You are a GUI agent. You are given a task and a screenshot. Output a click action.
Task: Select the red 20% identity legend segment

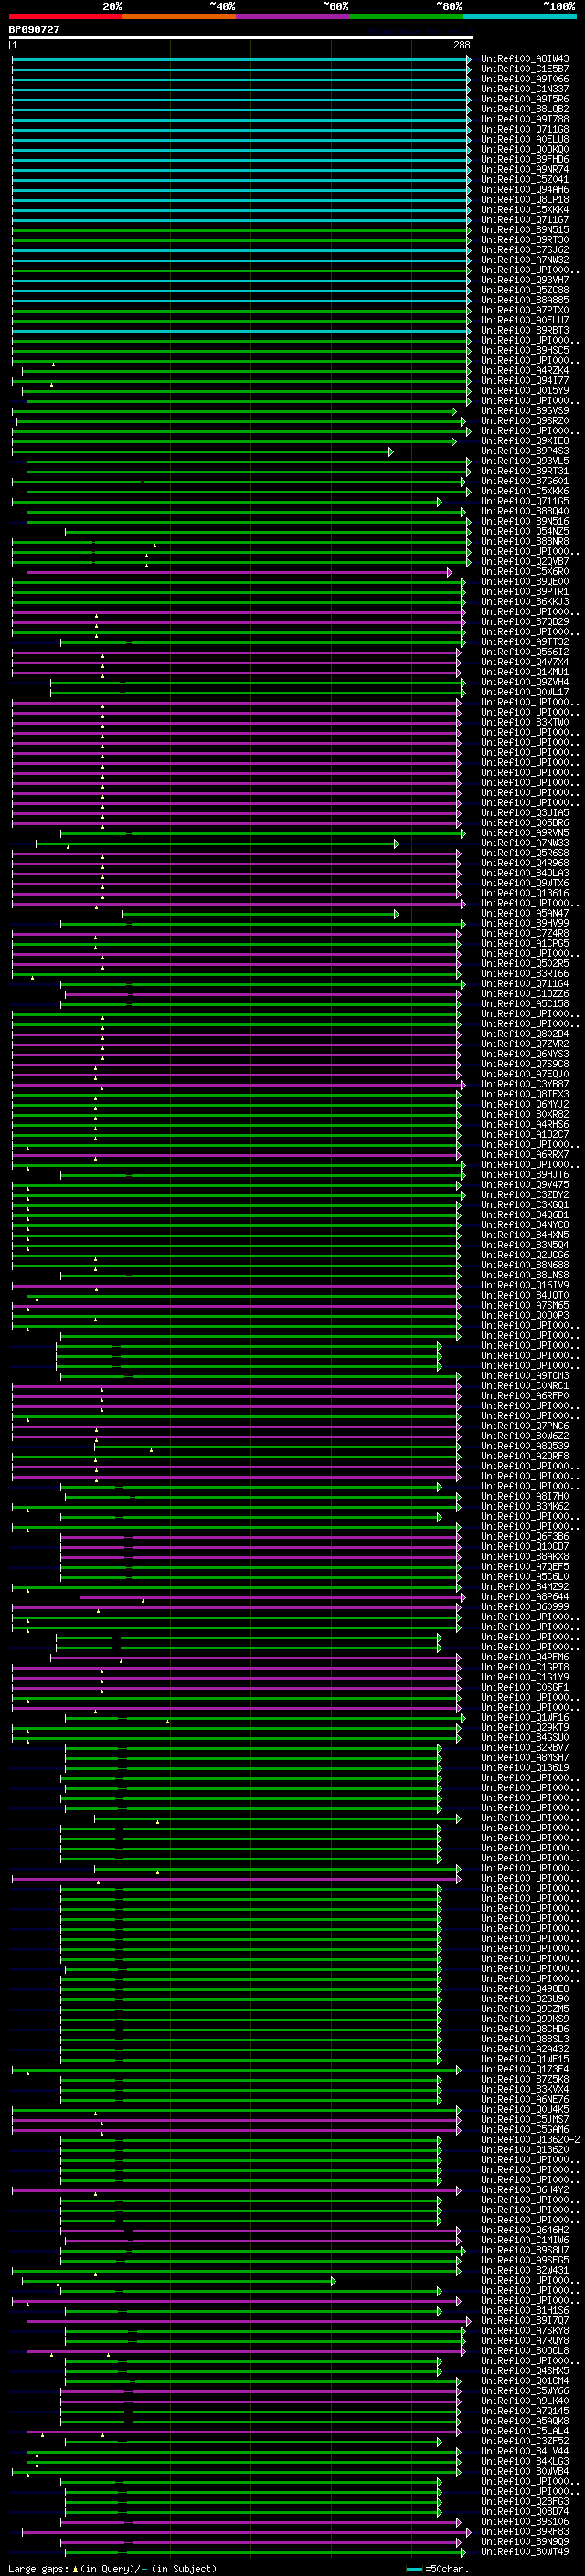(x=65, y=16)
